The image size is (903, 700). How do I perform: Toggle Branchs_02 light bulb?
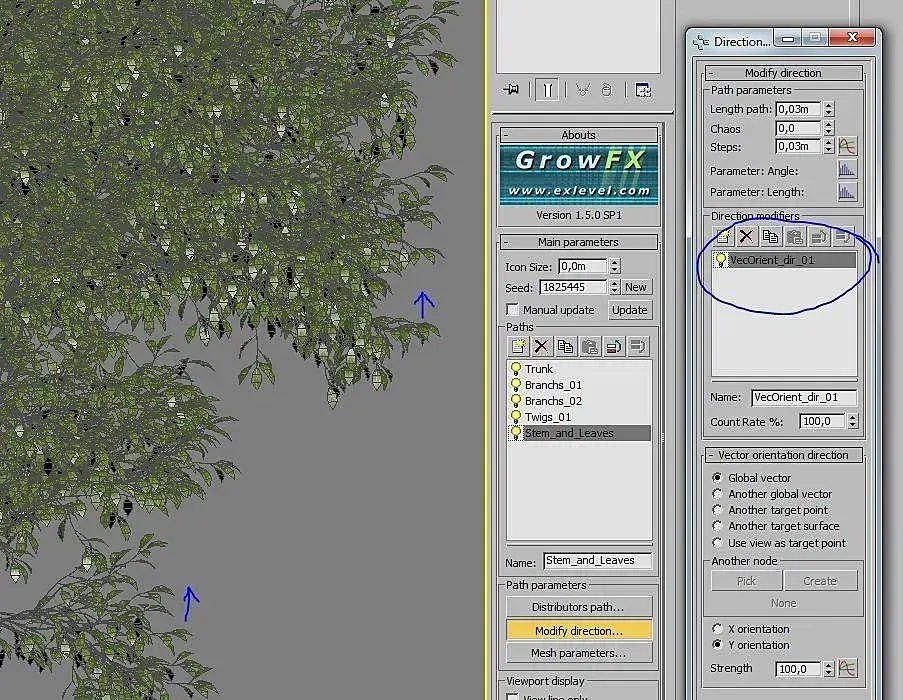516,401
